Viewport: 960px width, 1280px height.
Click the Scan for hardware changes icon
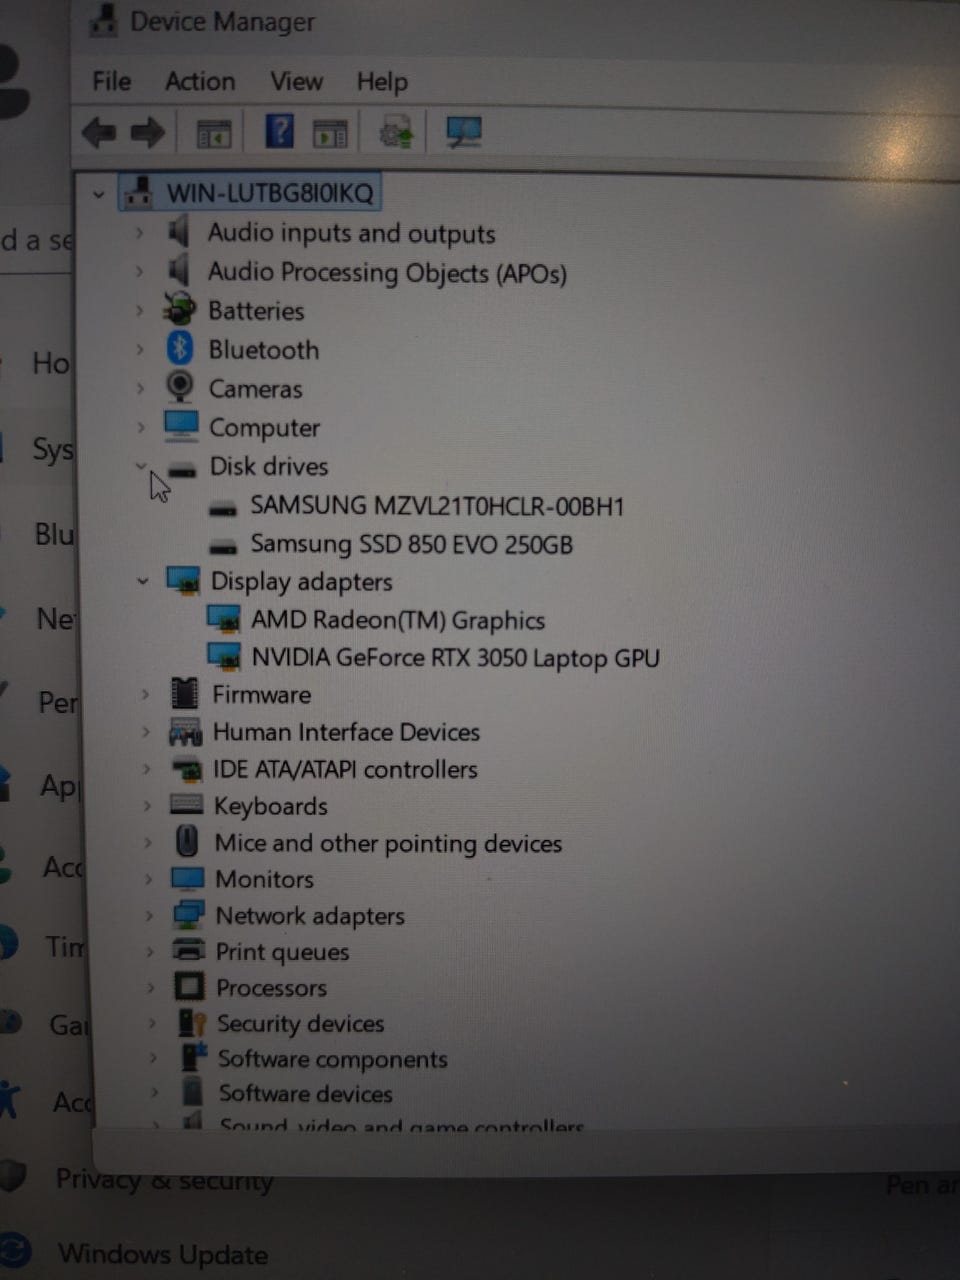463,132
